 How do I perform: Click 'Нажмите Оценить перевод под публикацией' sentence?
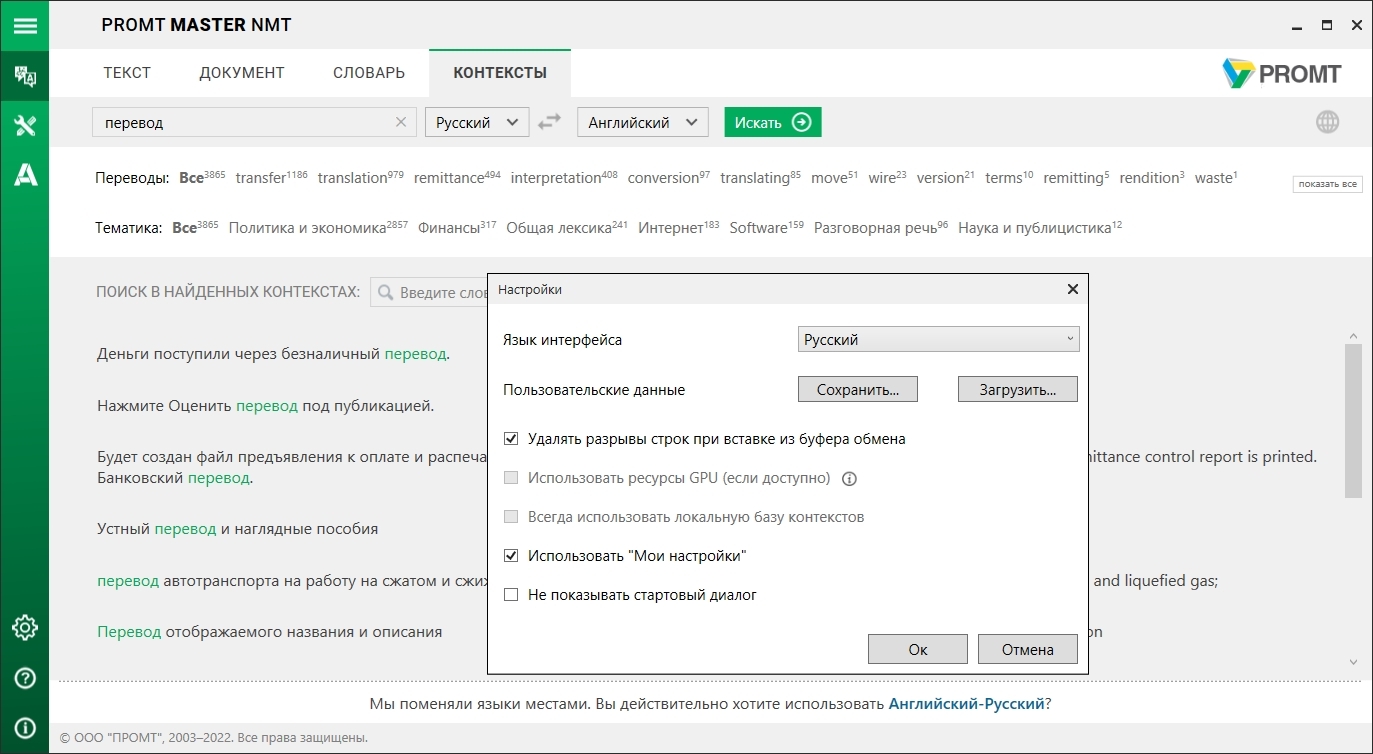tap(265, 406)
